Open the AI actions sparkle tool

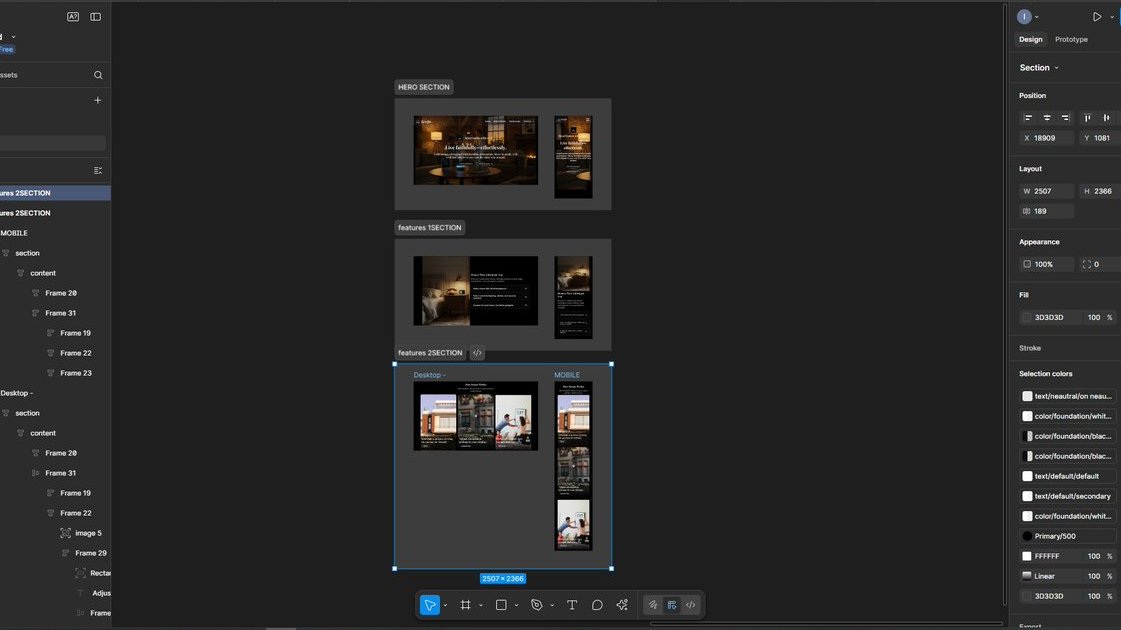(x=622, y=605)
